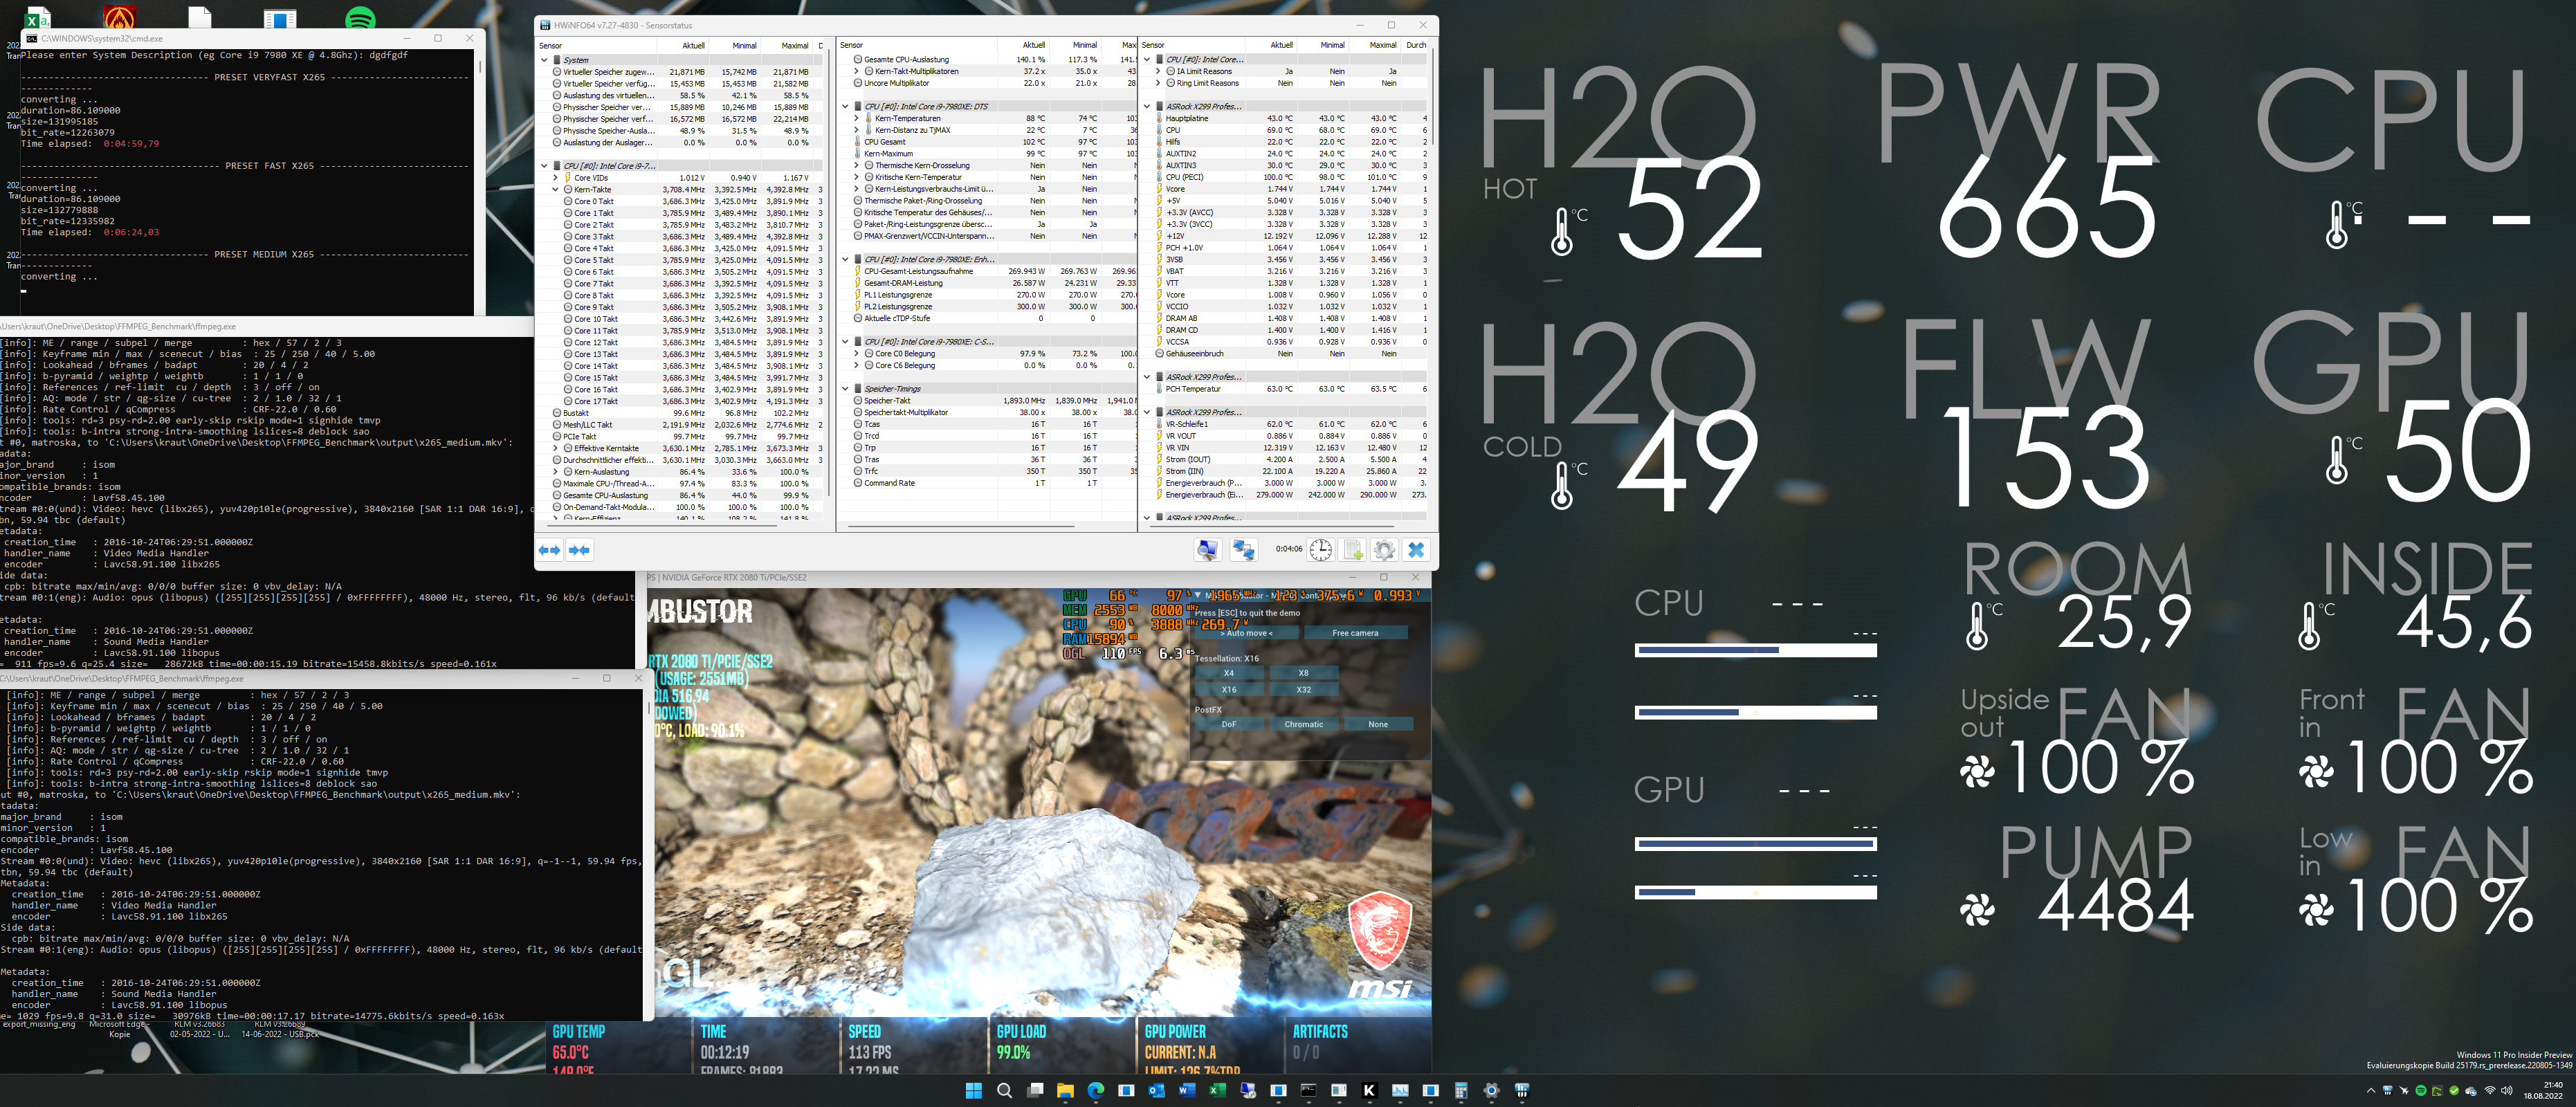Open the Excel file desktop icon
2576x1107 pixels.
37,17
